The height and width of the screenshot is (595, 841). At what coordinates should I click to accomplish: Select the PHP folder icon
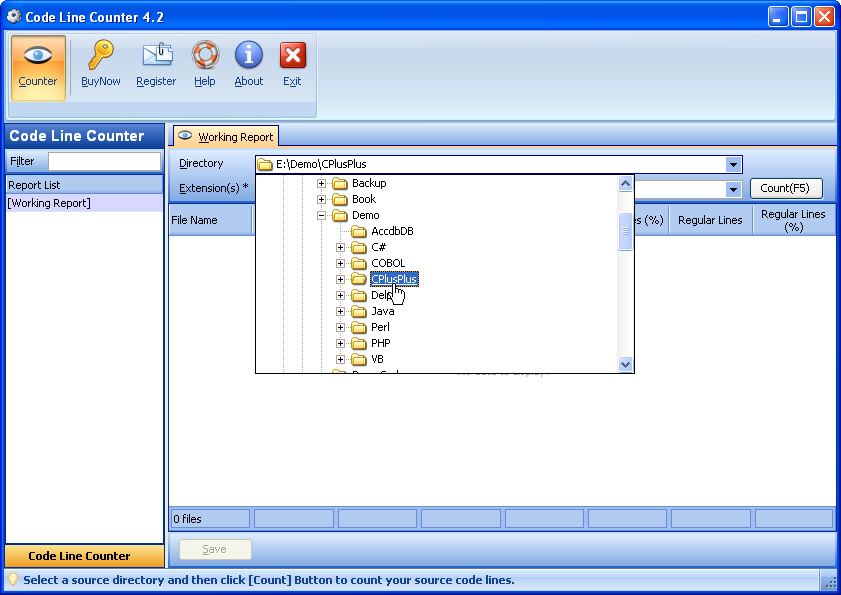(359, 343)
